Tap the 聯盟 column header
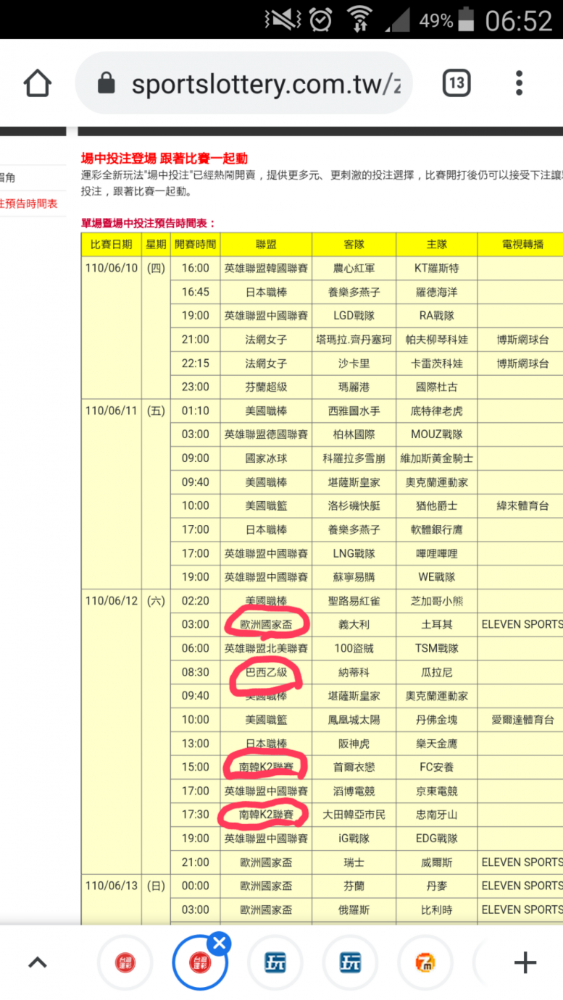This screenshot has height=1000, width=563. 266,244
